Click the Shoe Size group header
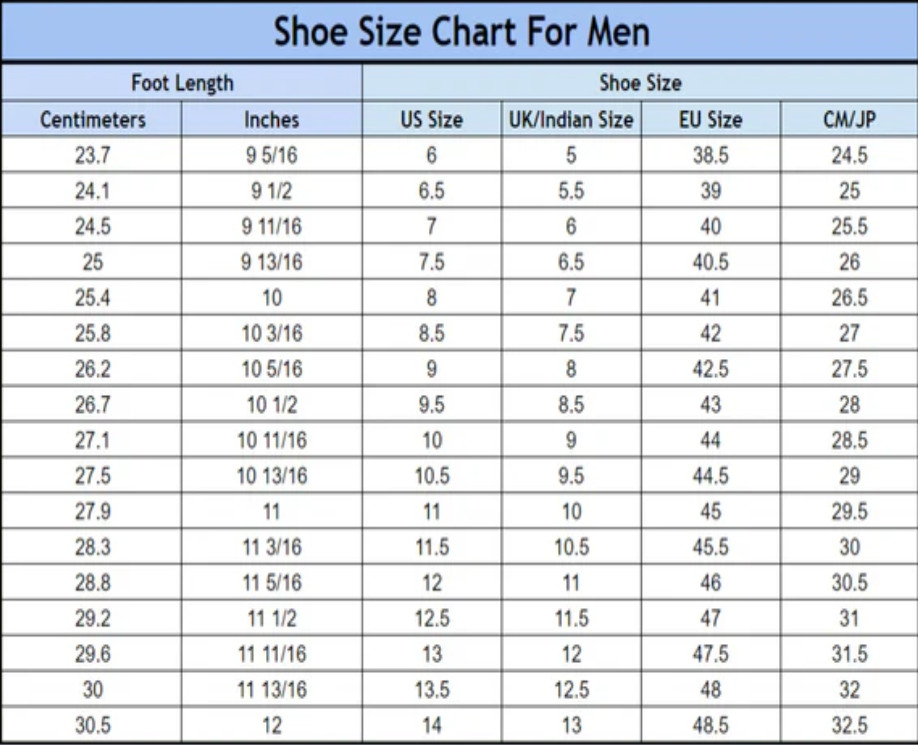 click(640, 83)
